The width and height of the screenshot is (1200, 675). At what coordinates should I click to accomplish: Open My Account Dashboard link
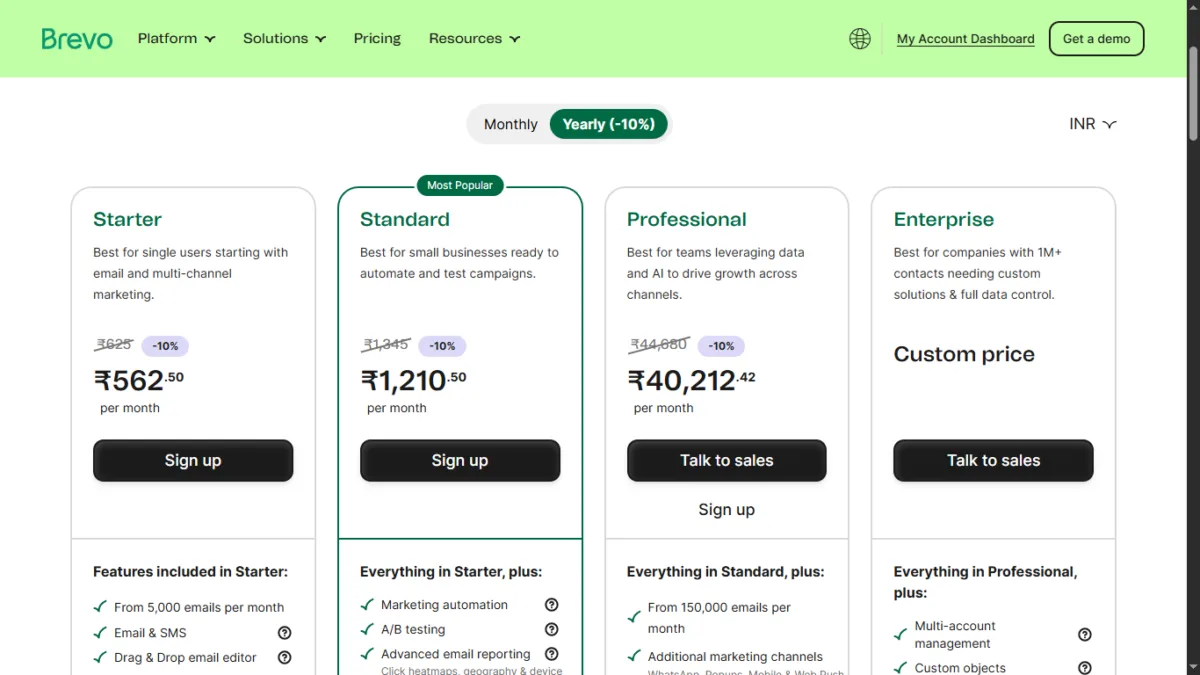[966, 39]
